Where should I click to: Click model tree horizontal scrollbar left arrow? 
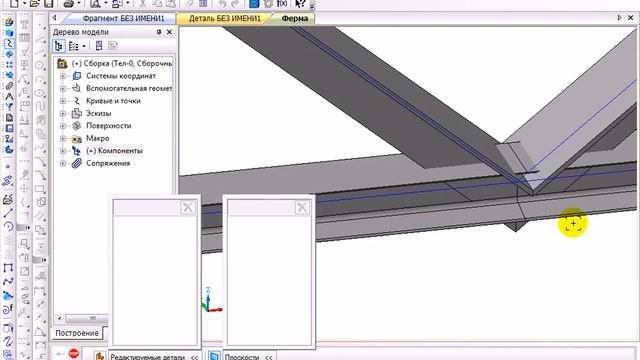point(60,318)
